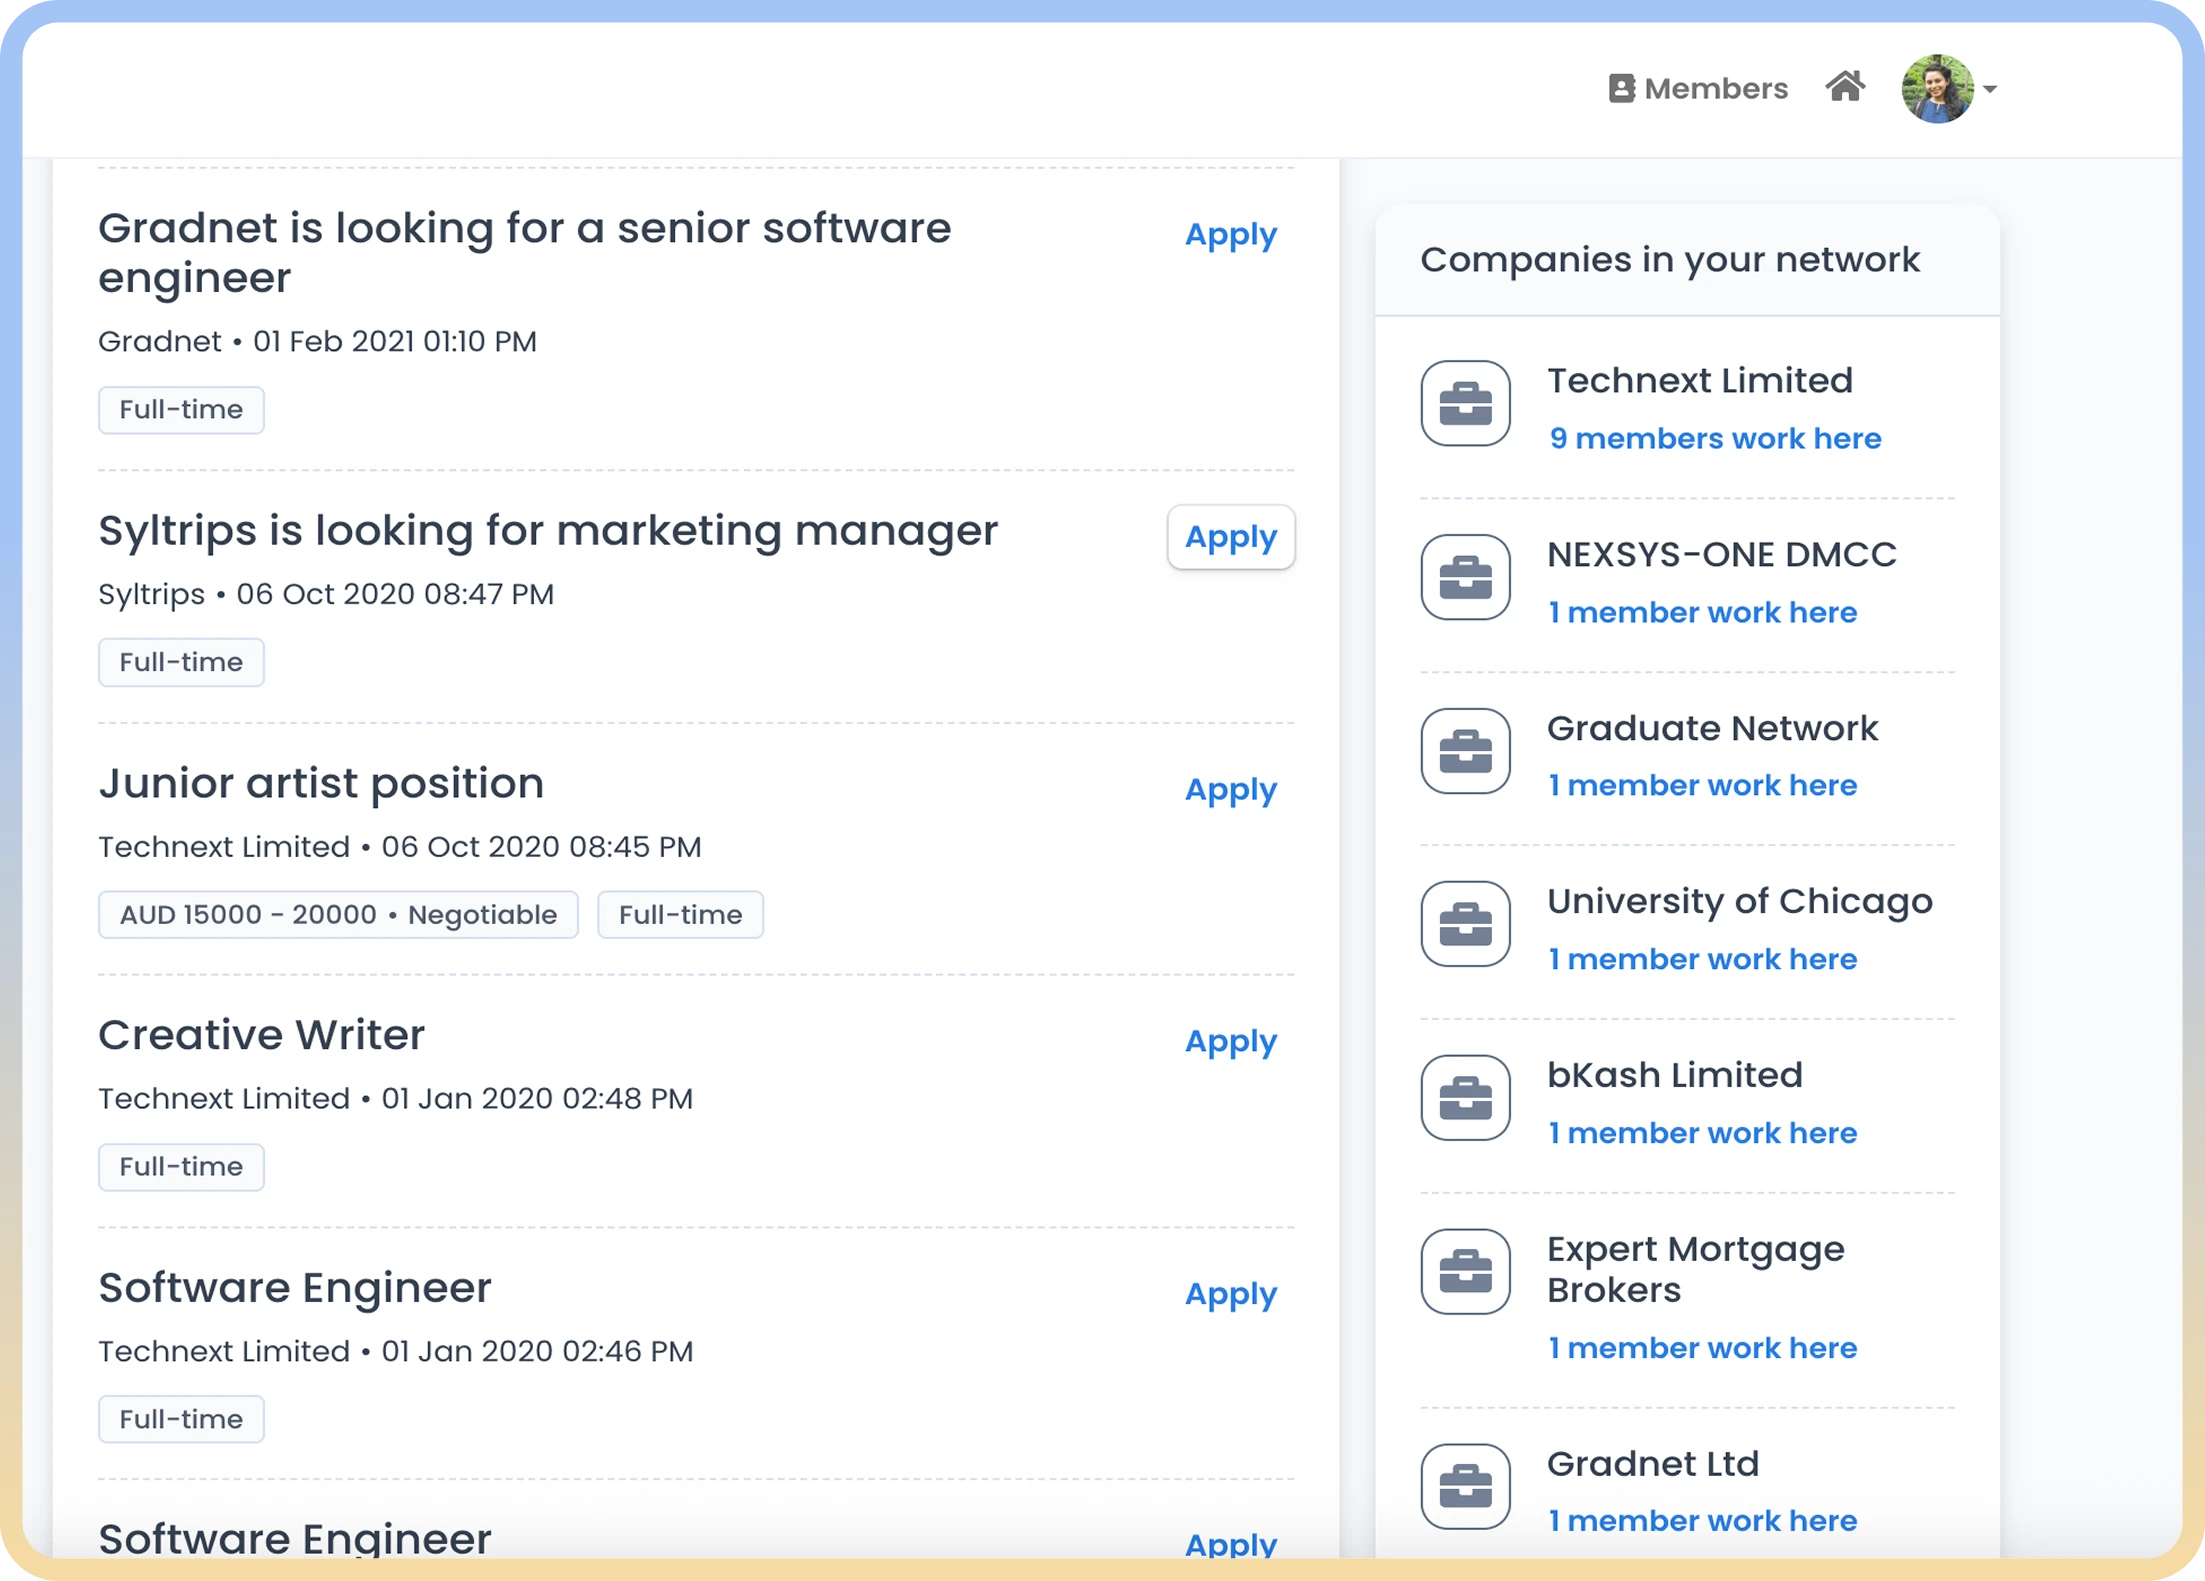Apply to Gradnet senior software engineer
Screen dimensions: 2205x1581
(x=1230, y=235)
